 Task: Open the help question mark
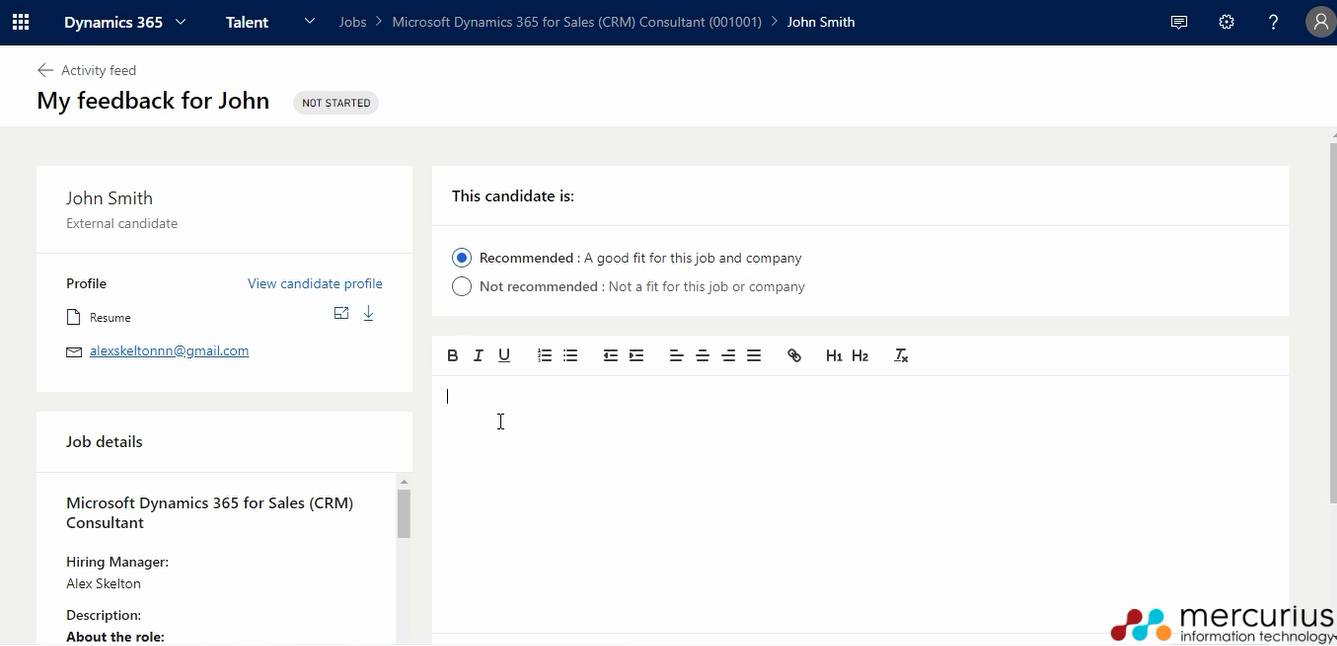click(1273, 22)
